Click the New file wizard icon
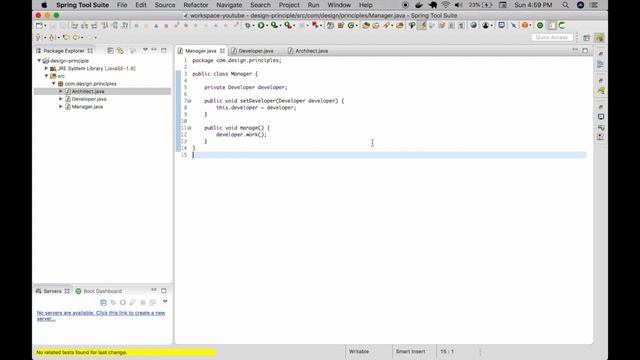The image size is (640, 360). click(x=39, y=25)
